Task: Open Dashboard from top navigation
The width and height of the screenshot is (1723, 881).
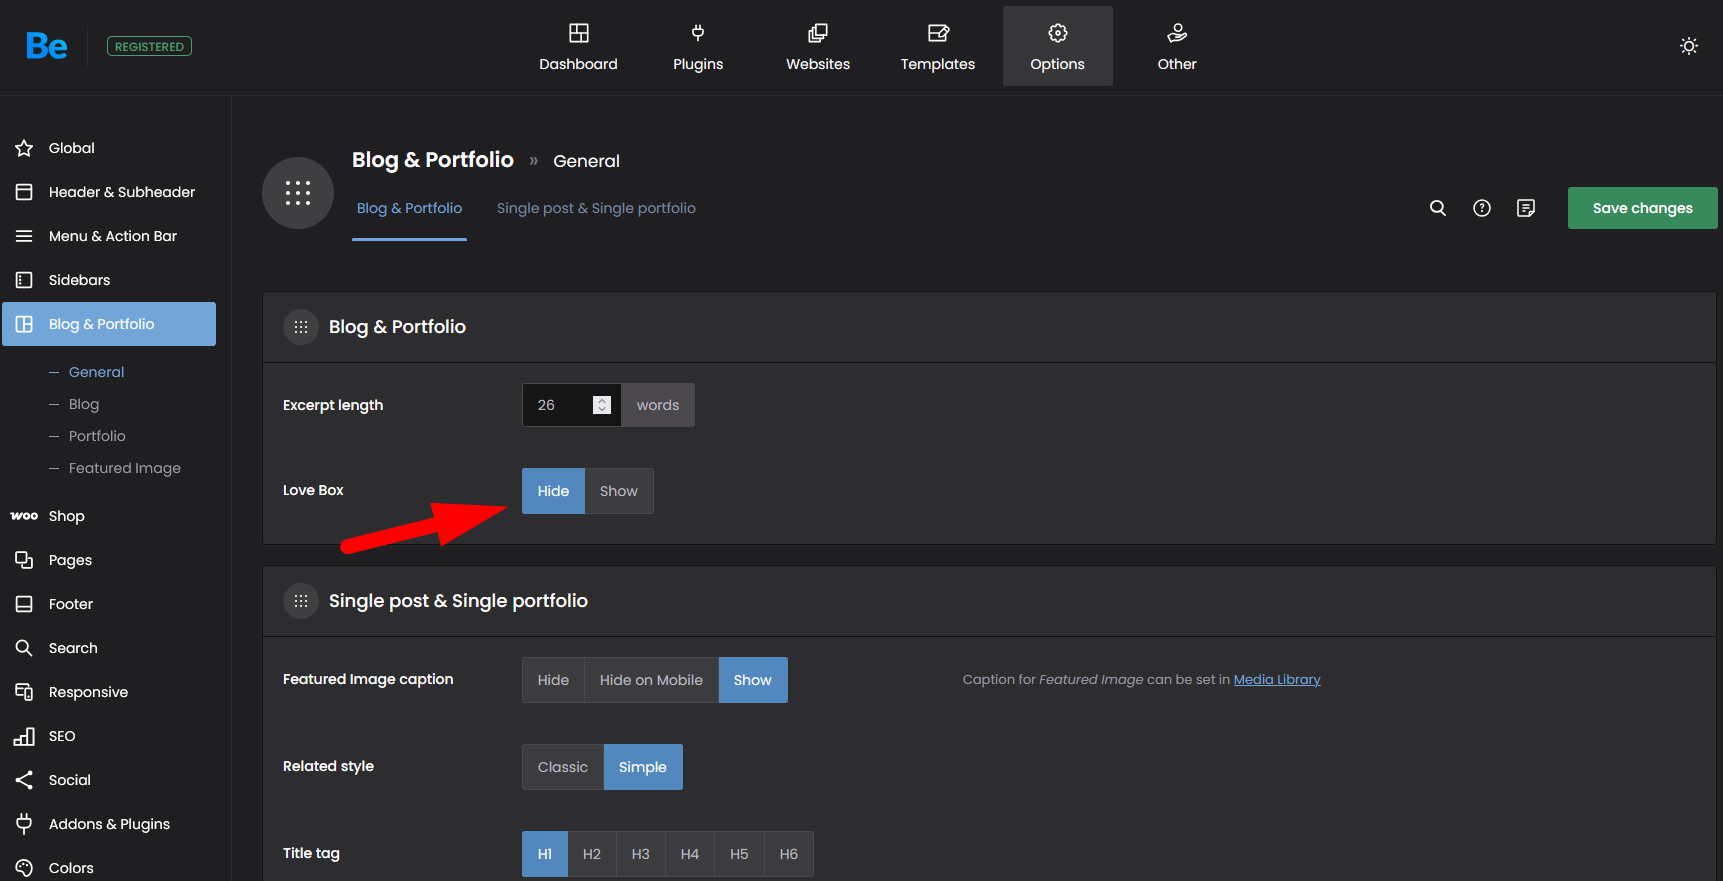Action: [x=578, y=47]
